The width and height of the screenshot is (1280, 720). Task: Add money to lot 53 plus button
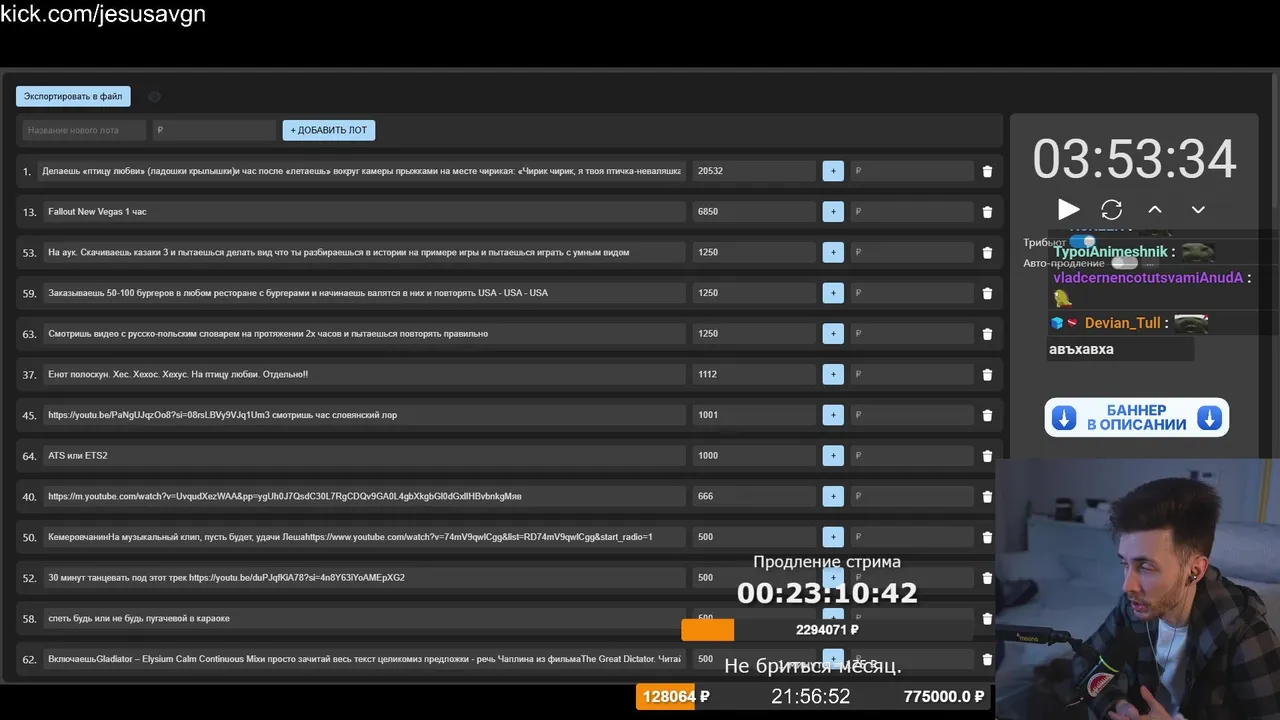833,253
